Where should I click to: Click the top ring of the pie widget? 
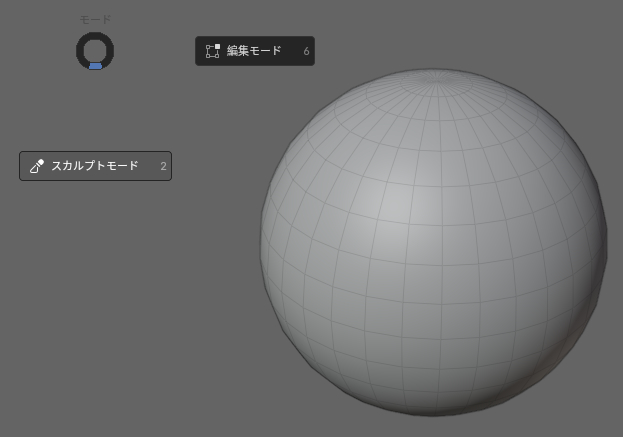click(95, 35)
